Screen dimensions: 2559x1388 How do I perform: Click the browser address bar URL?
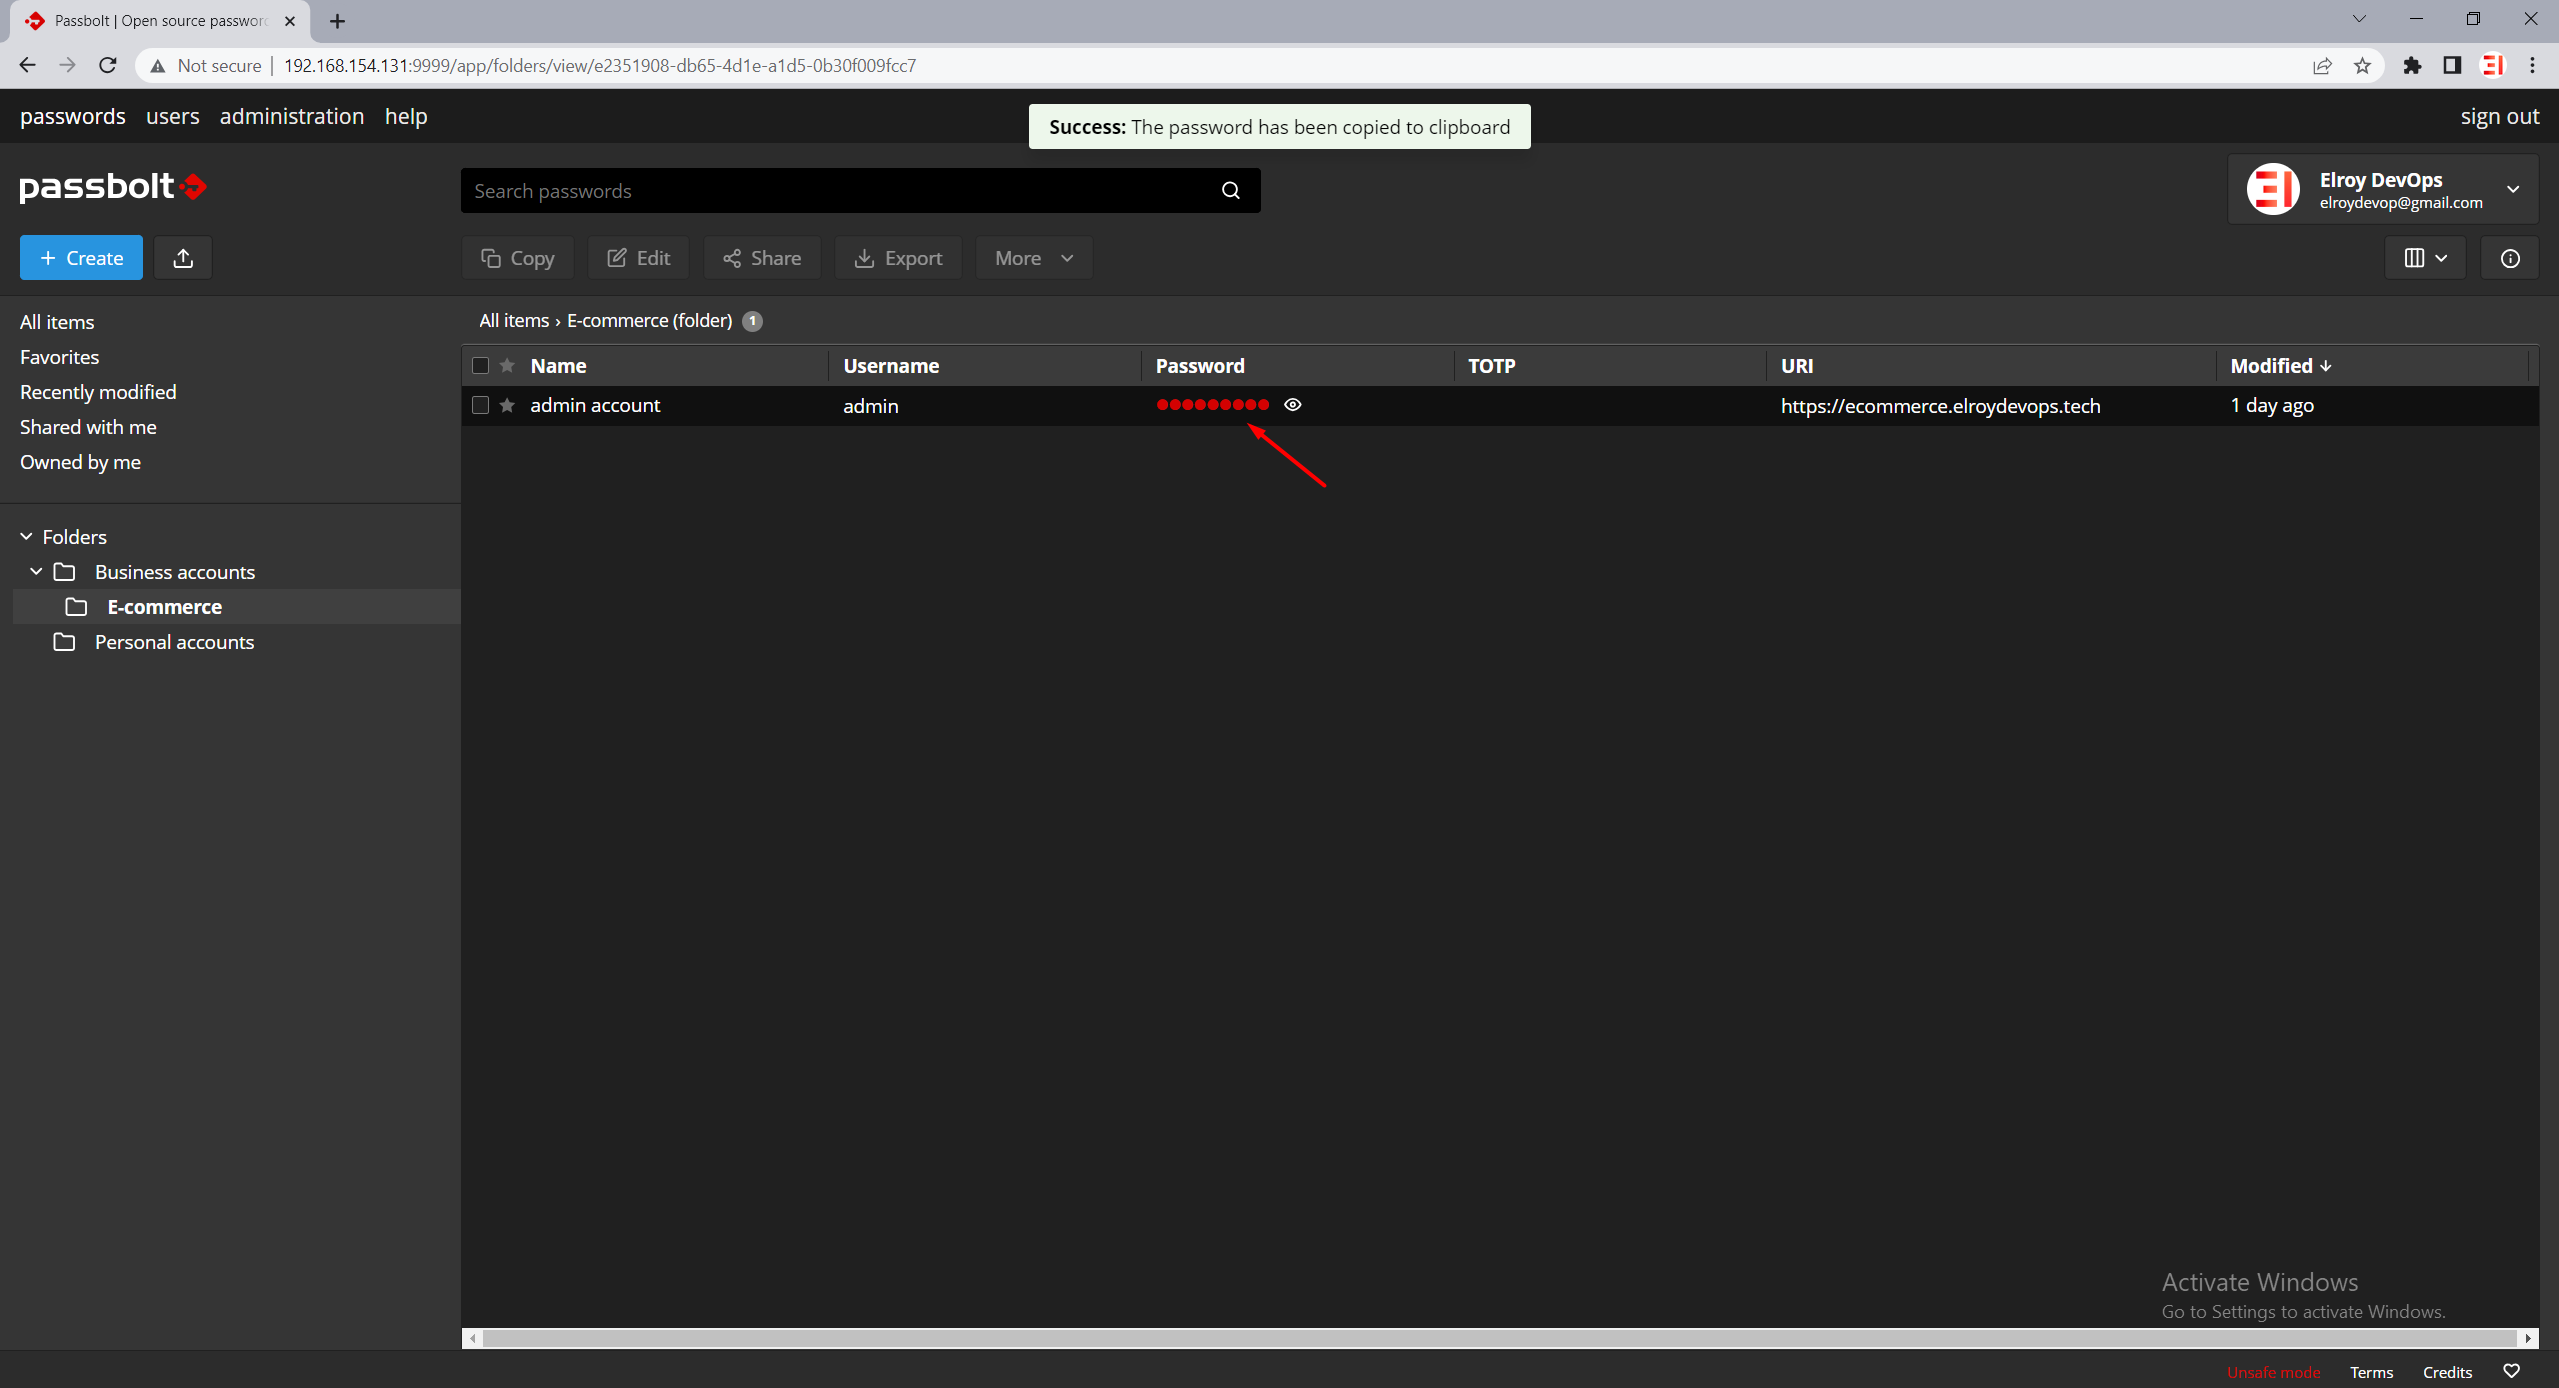(600, 66)
